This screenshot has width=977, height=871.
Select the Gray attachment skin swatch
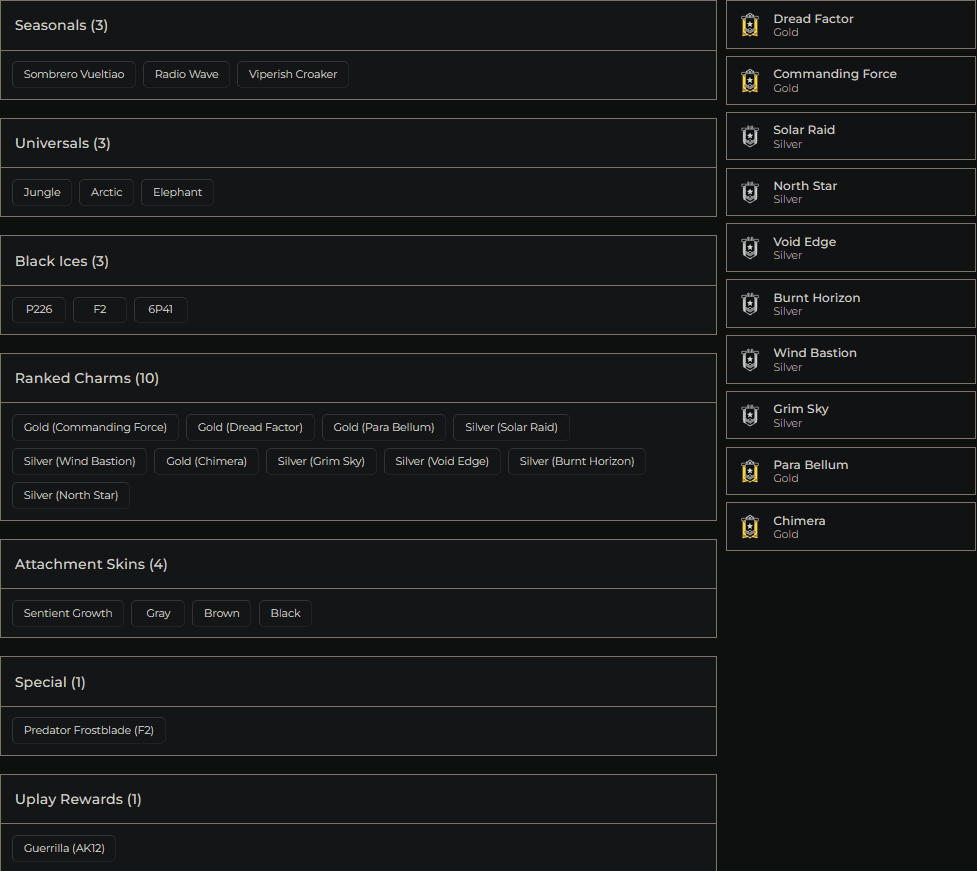pyautogui.click(x=157, y=613)
